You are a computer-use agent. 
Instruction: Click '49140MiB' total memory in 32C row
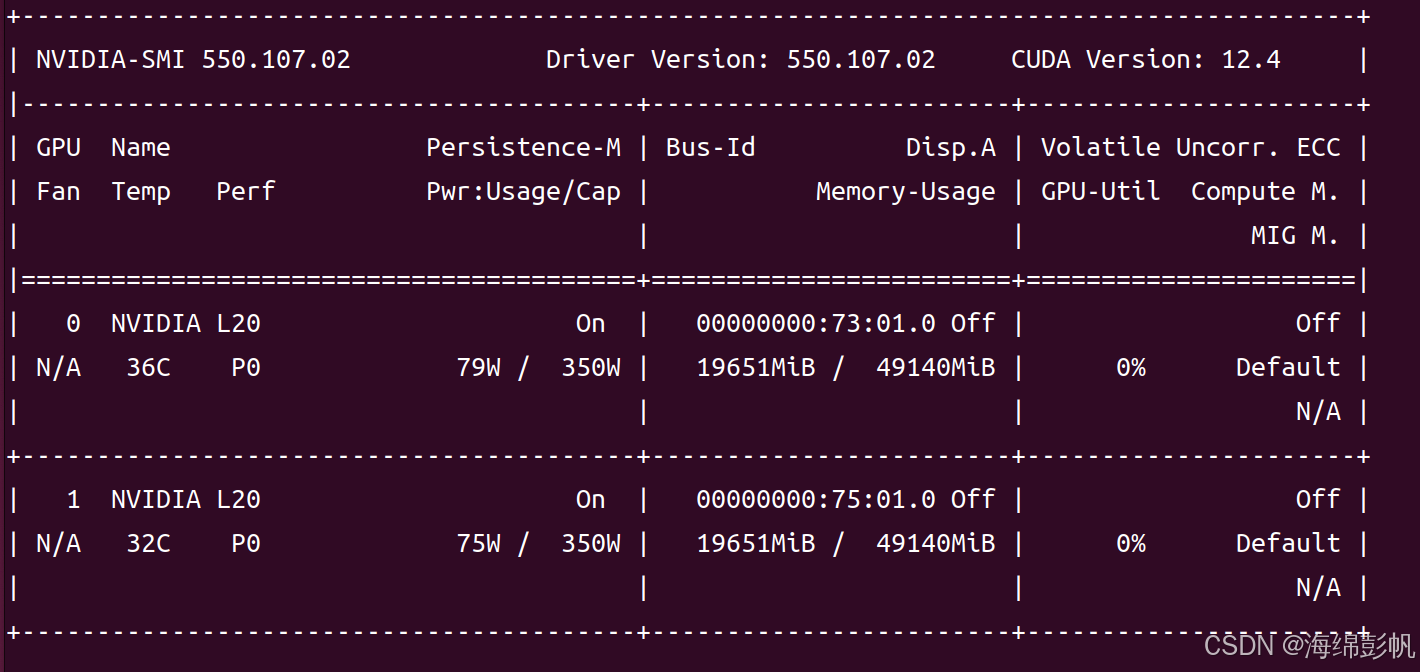(x=936, y=544)
